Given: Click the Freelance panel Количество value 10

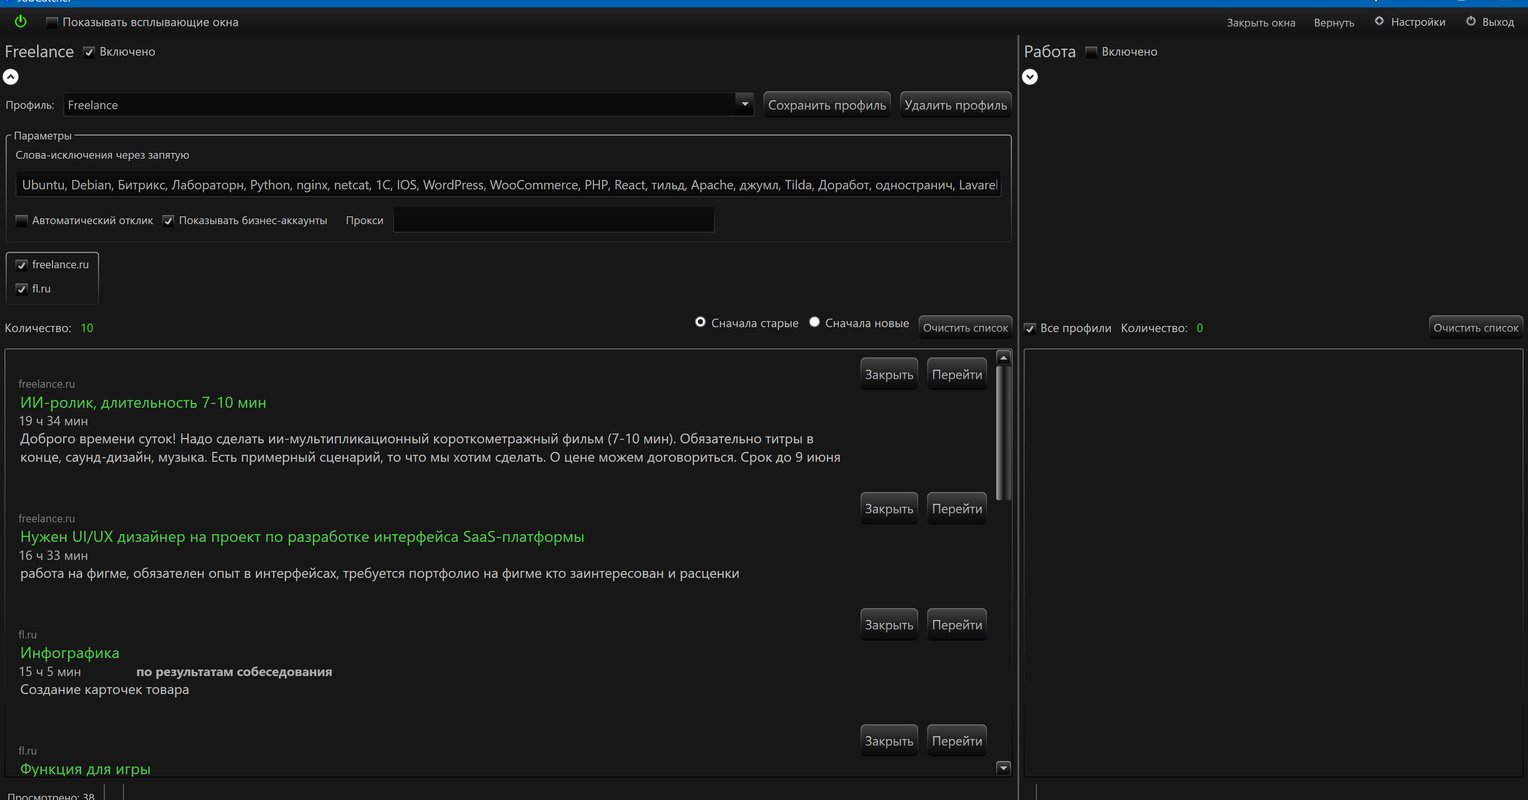Looking at the screenshot, I should [x=87, y=328].
